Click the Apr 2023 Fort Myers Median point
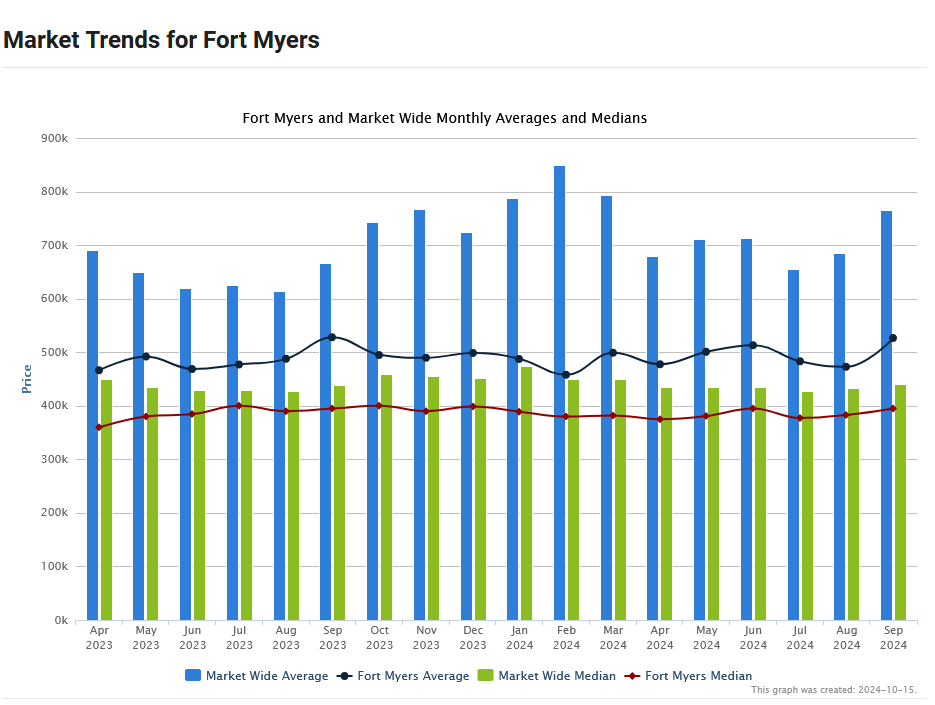The width and height of the screenshot is (935, 705). (x=99, y=427)
